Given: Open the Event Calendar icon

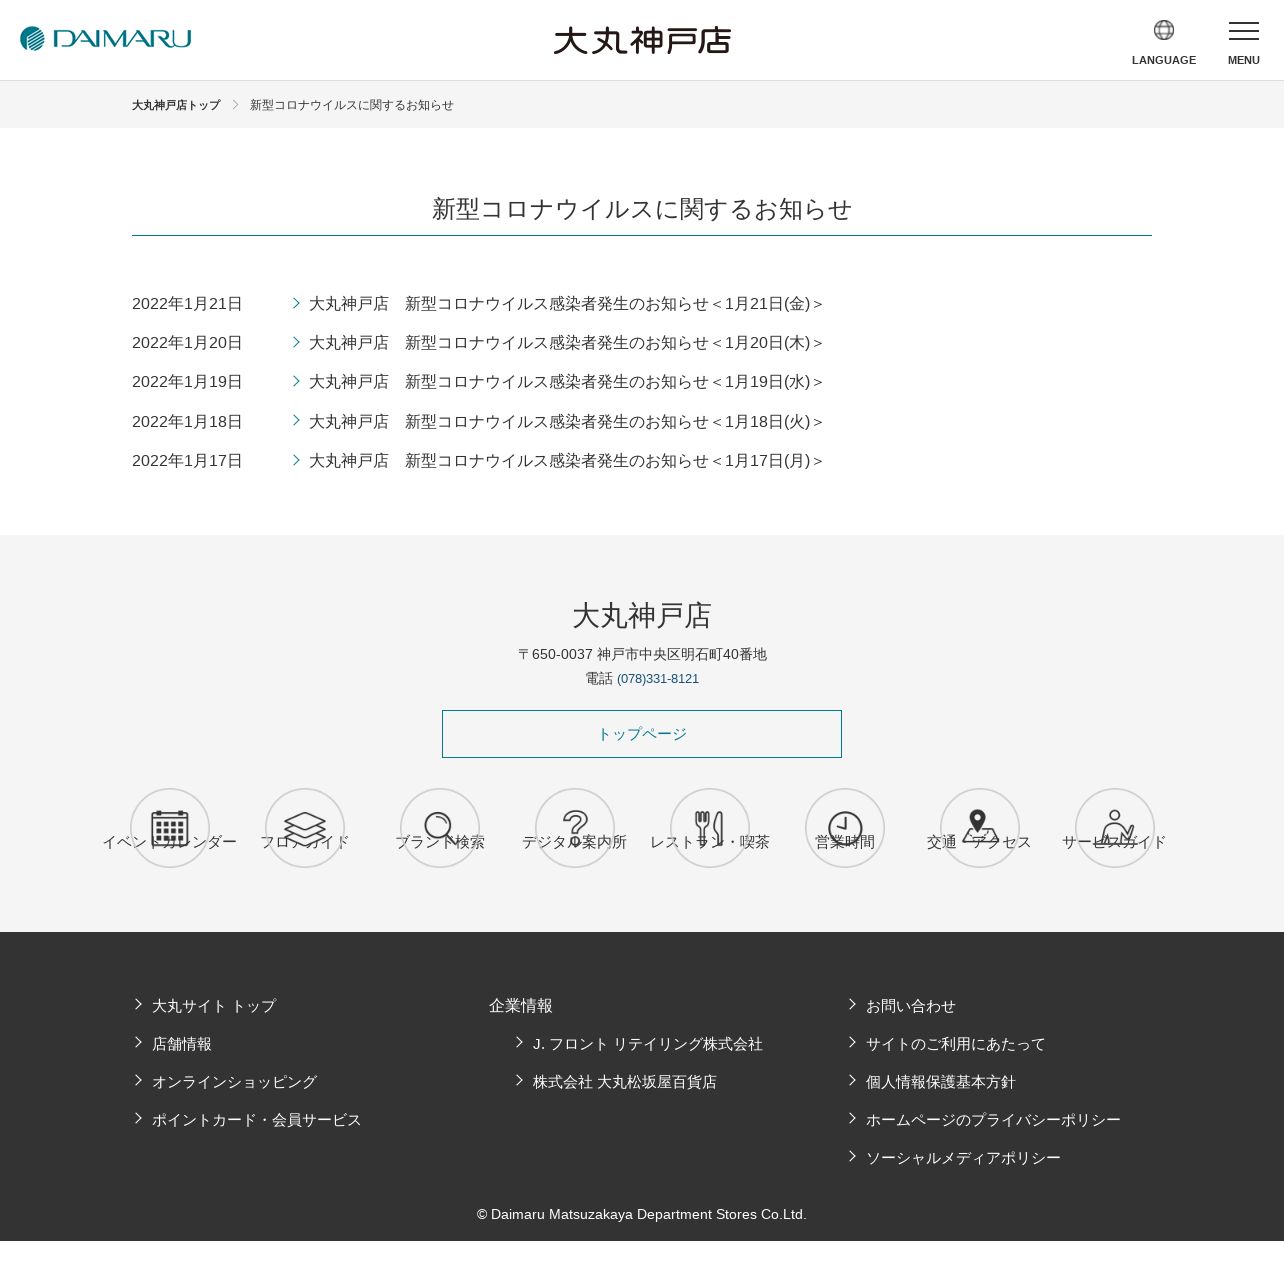Looking at the screenshot, I should pyautogui.click(x=170, y=828).
